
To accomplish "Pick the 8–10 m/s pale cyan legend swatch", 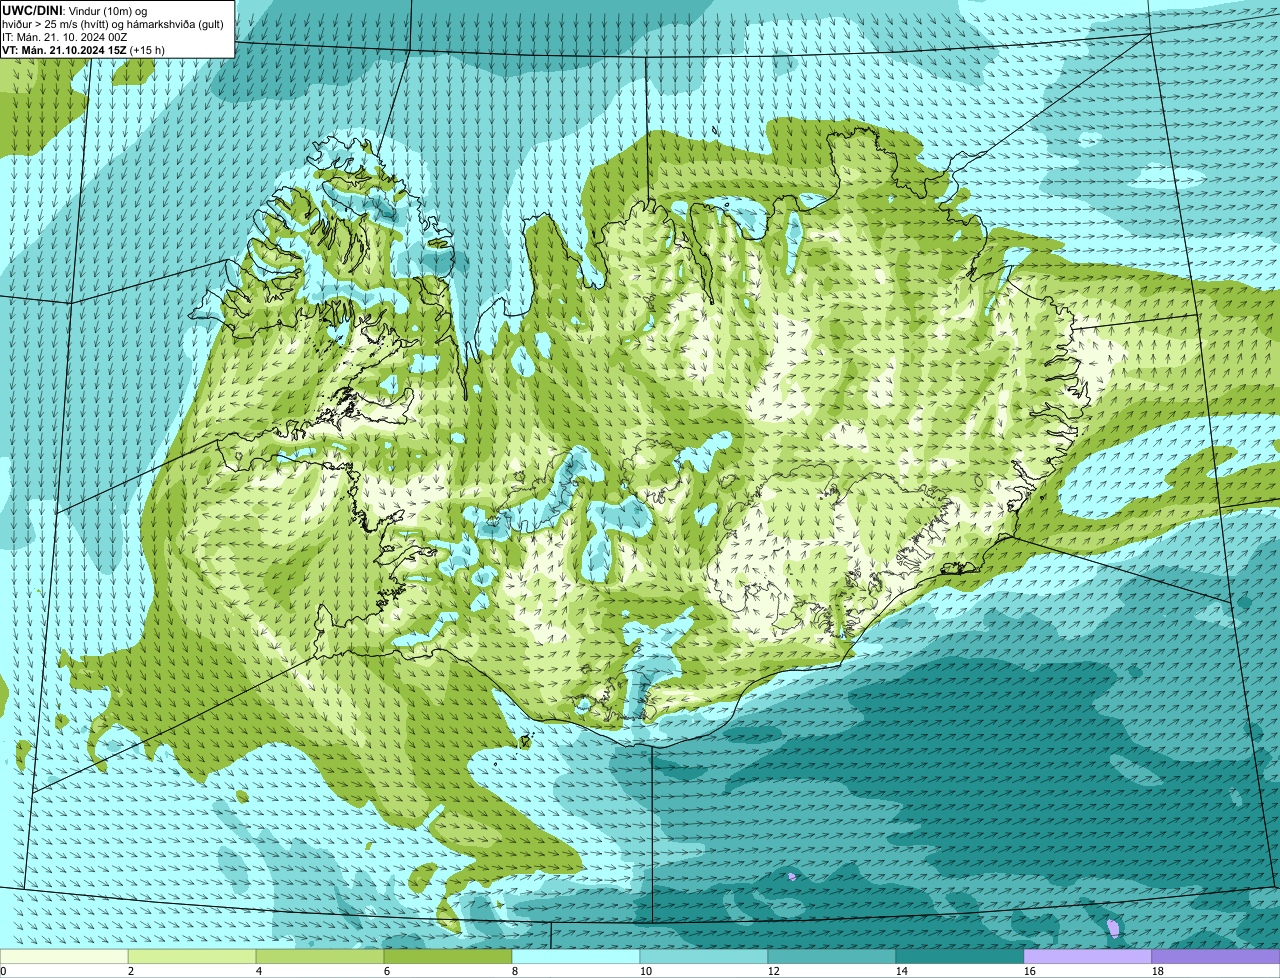I will click(576, 956).
